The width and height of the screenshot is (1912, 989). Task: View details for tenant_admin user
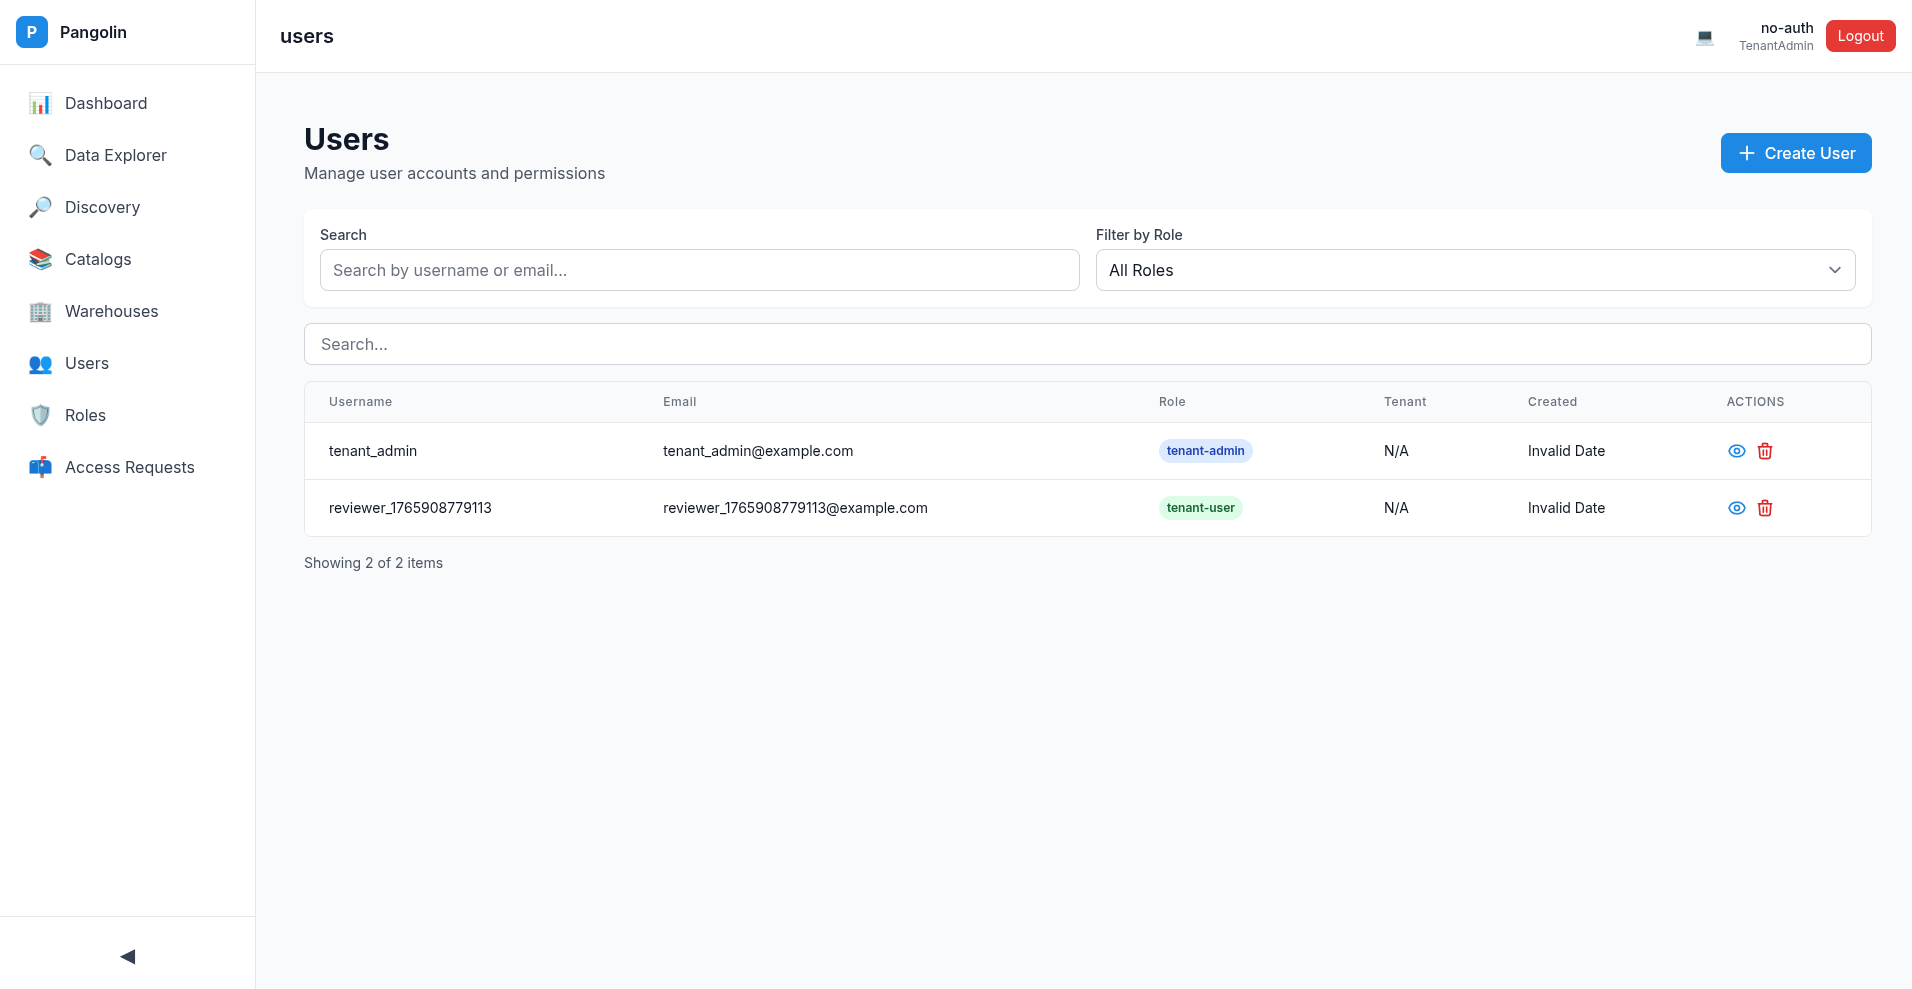(x=1737, y=451)
